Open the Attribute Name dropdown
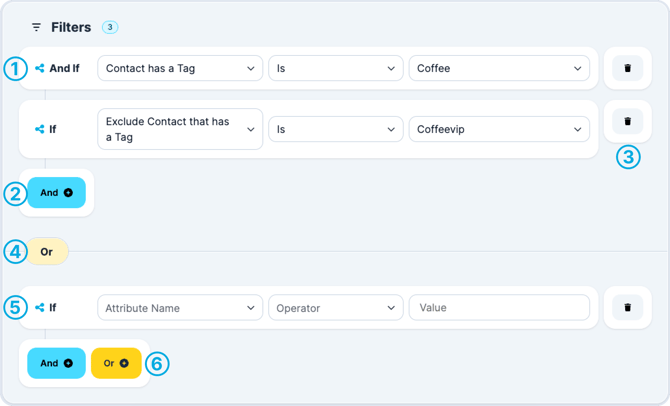This screenshot has height=406, width=670. [180, 308]
